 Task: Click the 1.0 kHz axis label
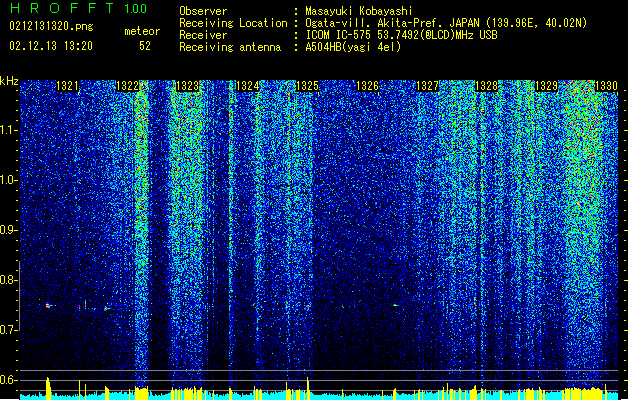point(9,180)
